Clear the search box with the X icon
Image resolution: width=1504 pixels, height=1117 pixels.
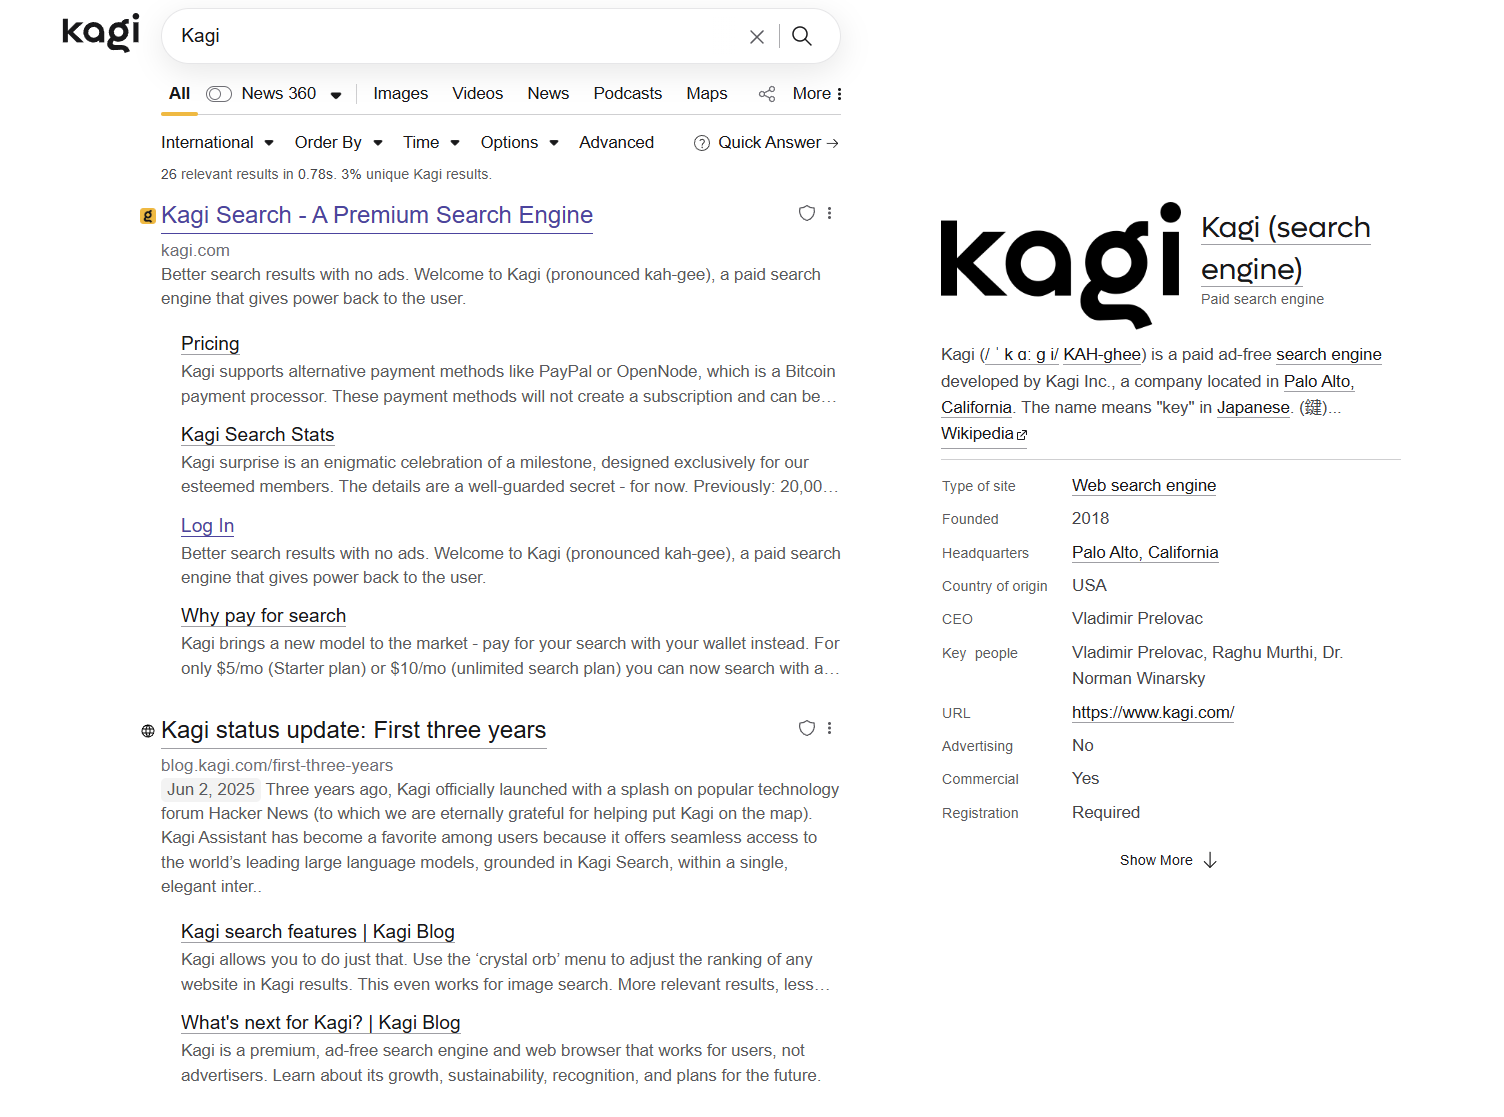757,37
